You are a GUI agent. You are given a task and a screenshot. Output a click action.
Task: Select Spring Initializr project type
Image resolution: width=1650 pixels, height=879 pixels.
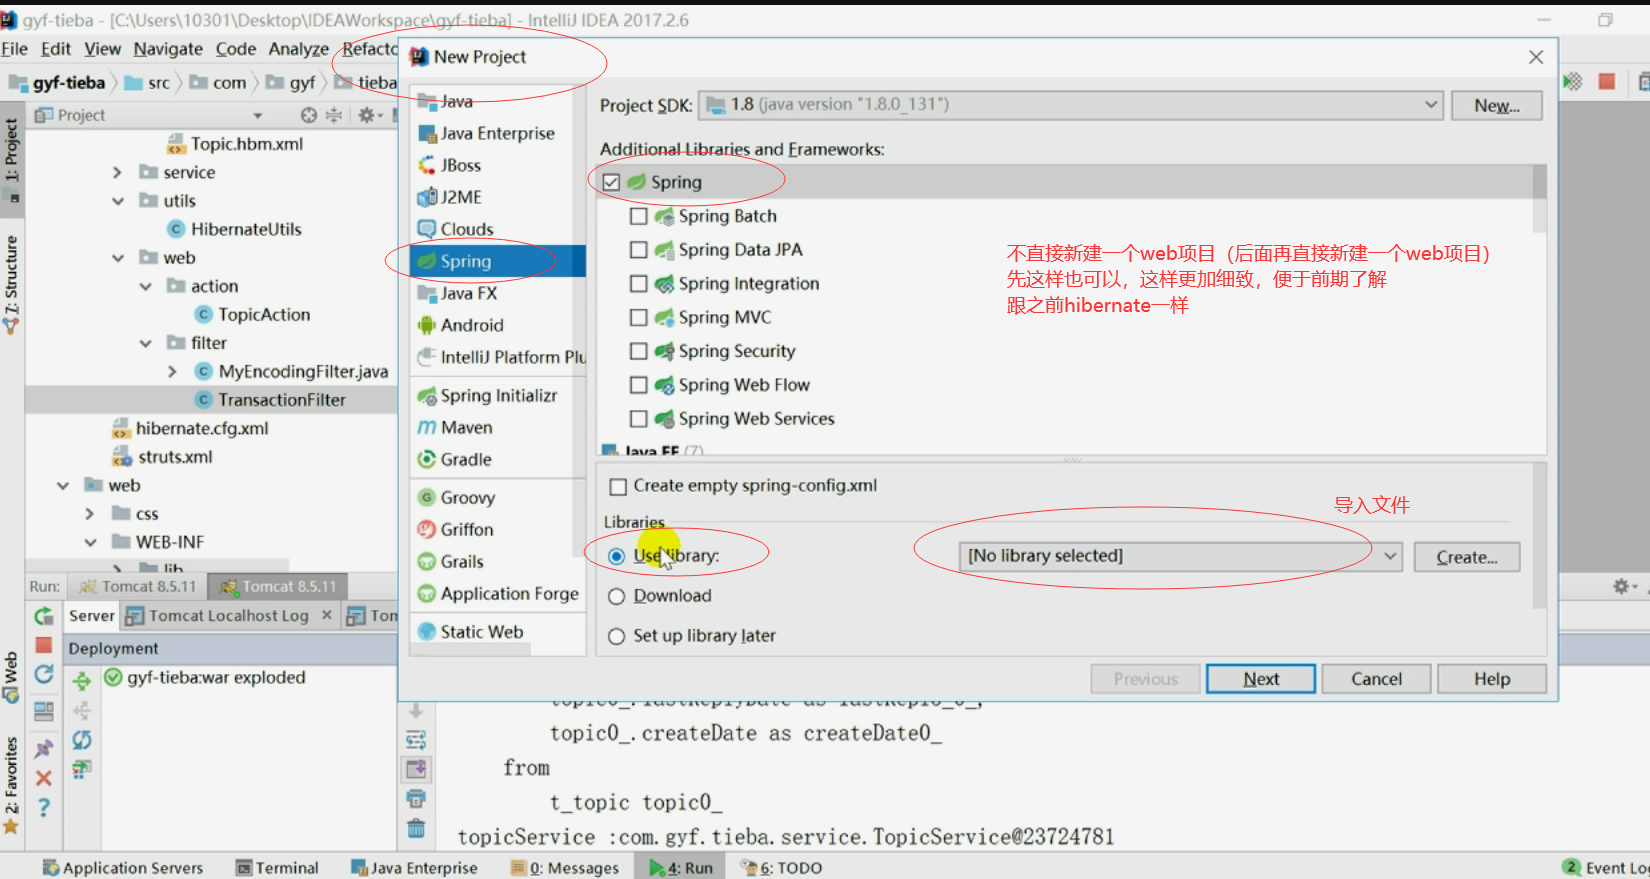click(497, 395)
